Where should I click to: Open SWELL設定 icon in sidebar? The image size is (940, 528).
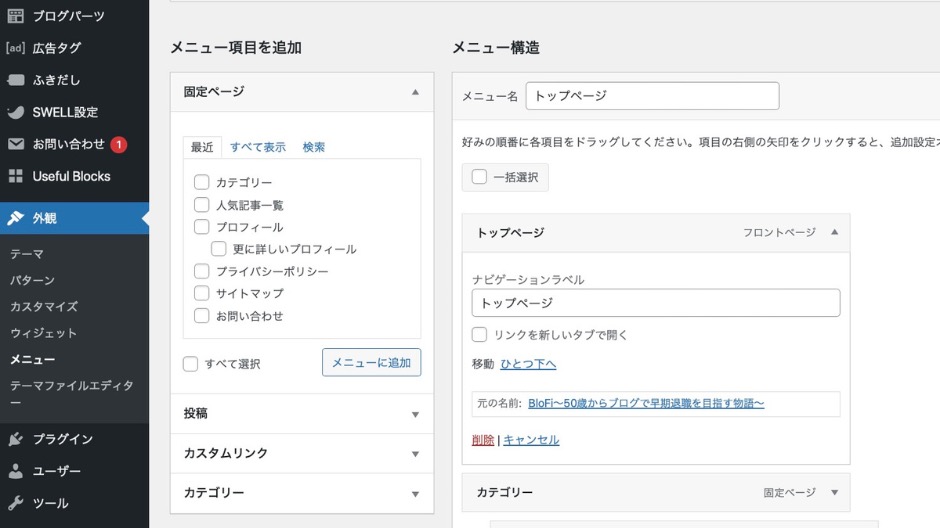(16, 112)
